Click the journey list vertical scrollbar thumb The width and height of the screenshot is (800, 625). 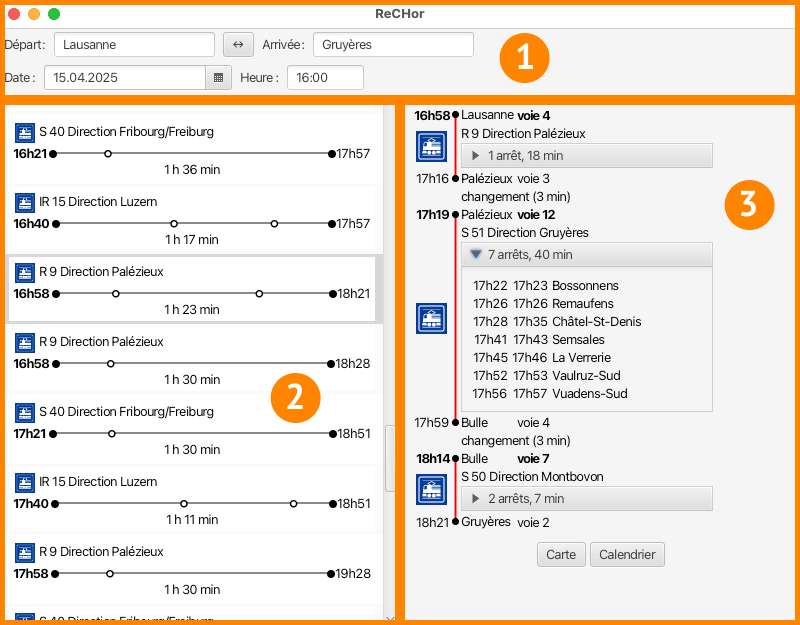[390, 458]
